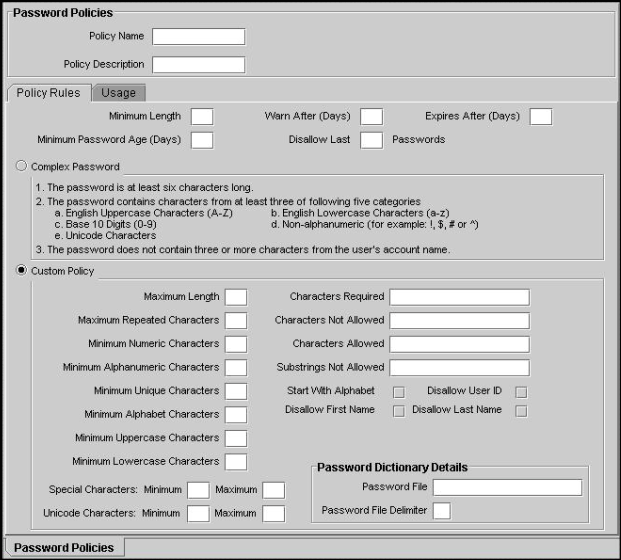Switch to the Policy Rules tab
This screenshot has height=560, width=621.
tap(48, 93)
